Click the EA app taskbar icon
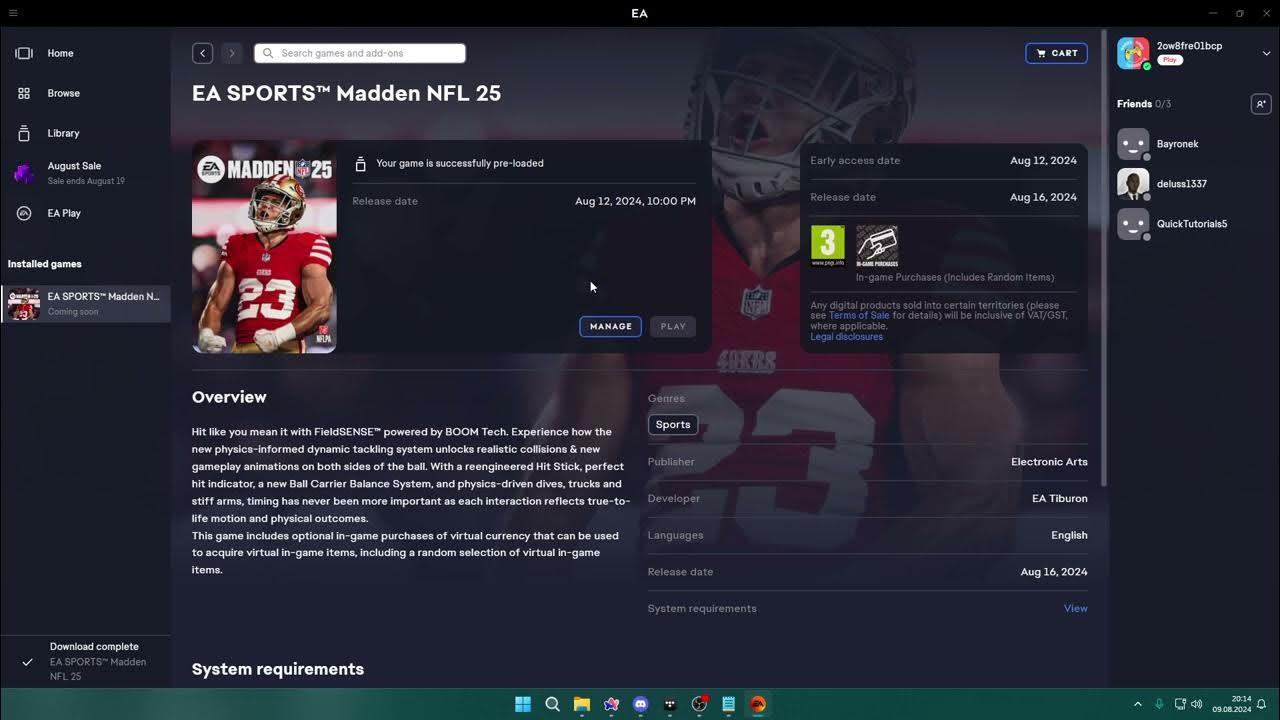The height and width of the screenshot is (720, 1280). (x=758, y=704)
